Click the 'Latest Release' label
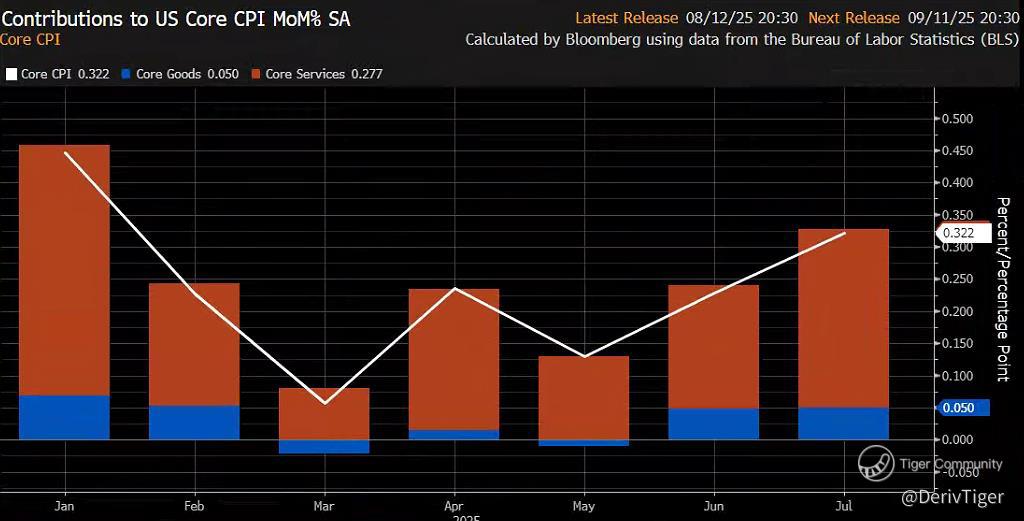Viewport: 1024px width, 521px height. click(626, 18)
